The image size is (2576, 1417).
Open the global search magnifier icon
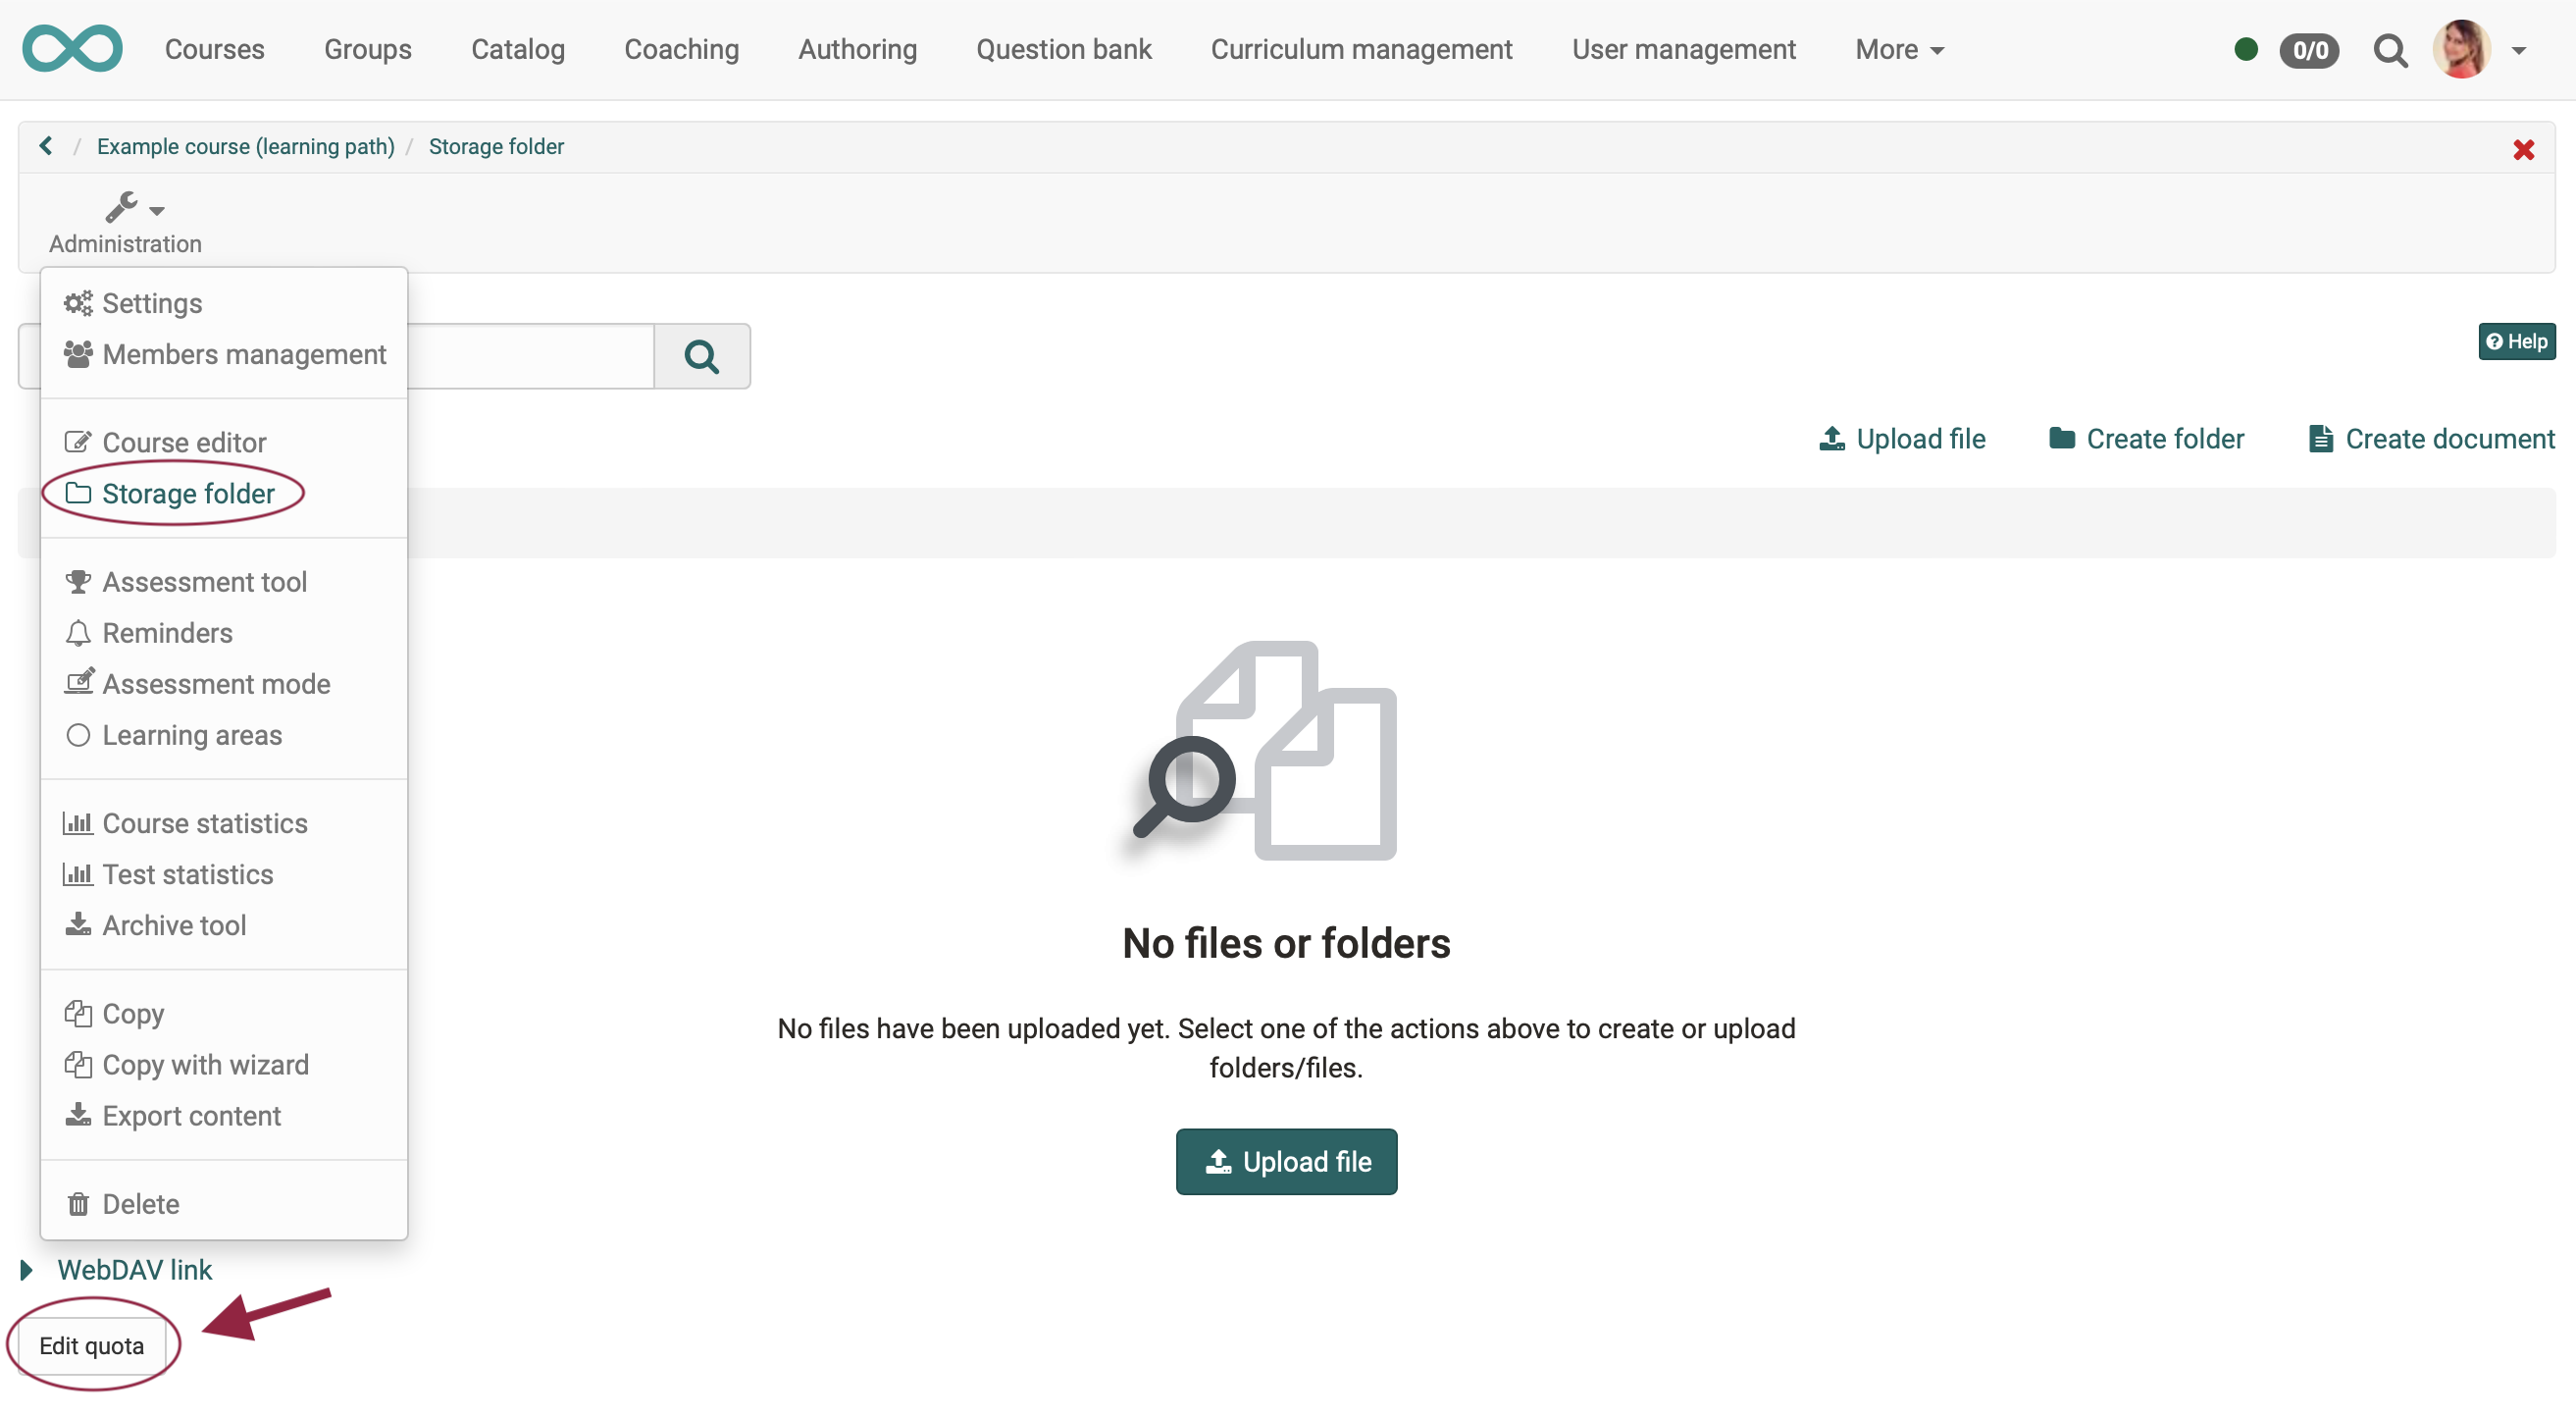(2390, 50)
